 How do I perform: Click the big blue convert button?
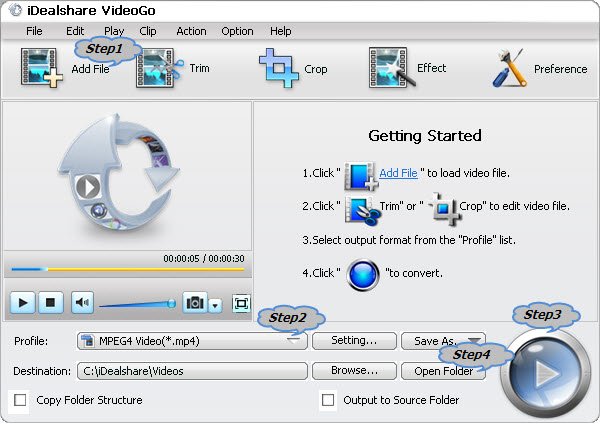pyautogui.click(x=546, y=372)
